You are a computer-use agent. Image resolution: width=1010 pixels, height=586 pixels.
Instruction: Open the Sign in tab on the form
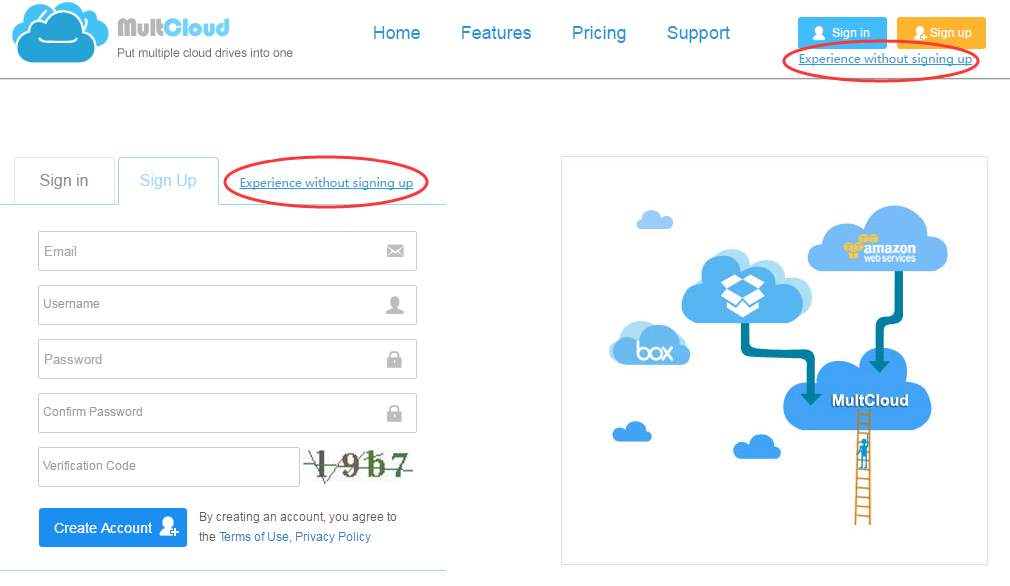click(63, 180)
